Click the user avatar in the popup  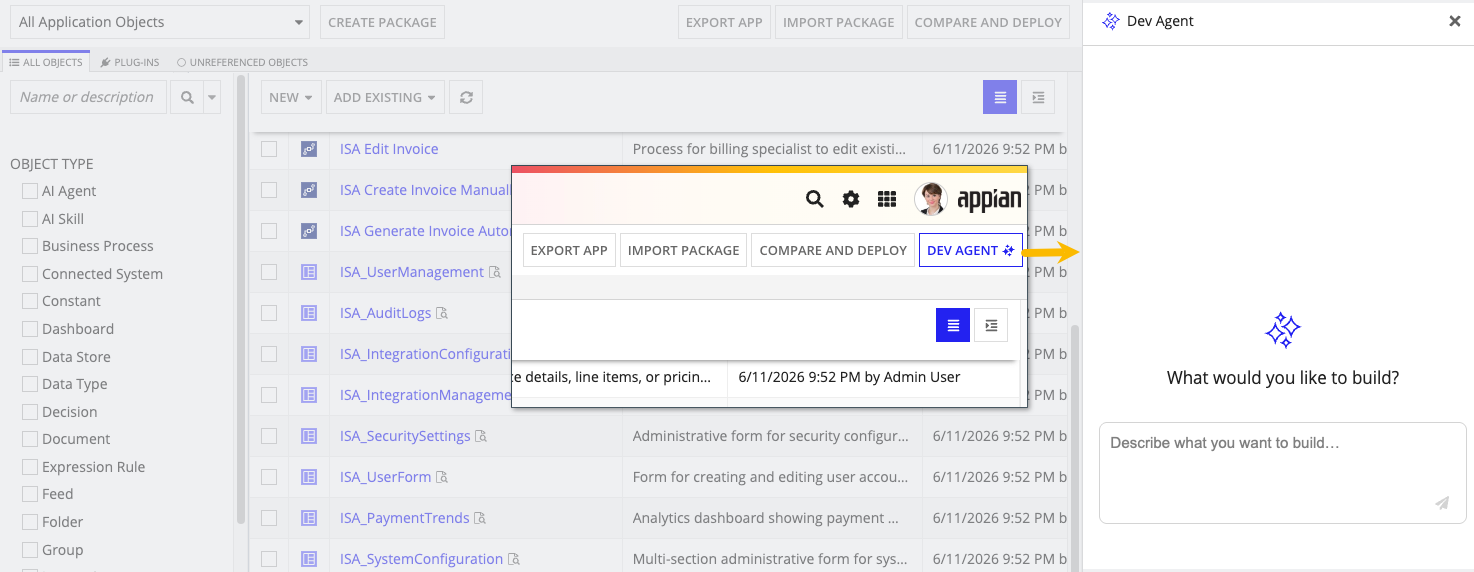click(x=930, y=199)
